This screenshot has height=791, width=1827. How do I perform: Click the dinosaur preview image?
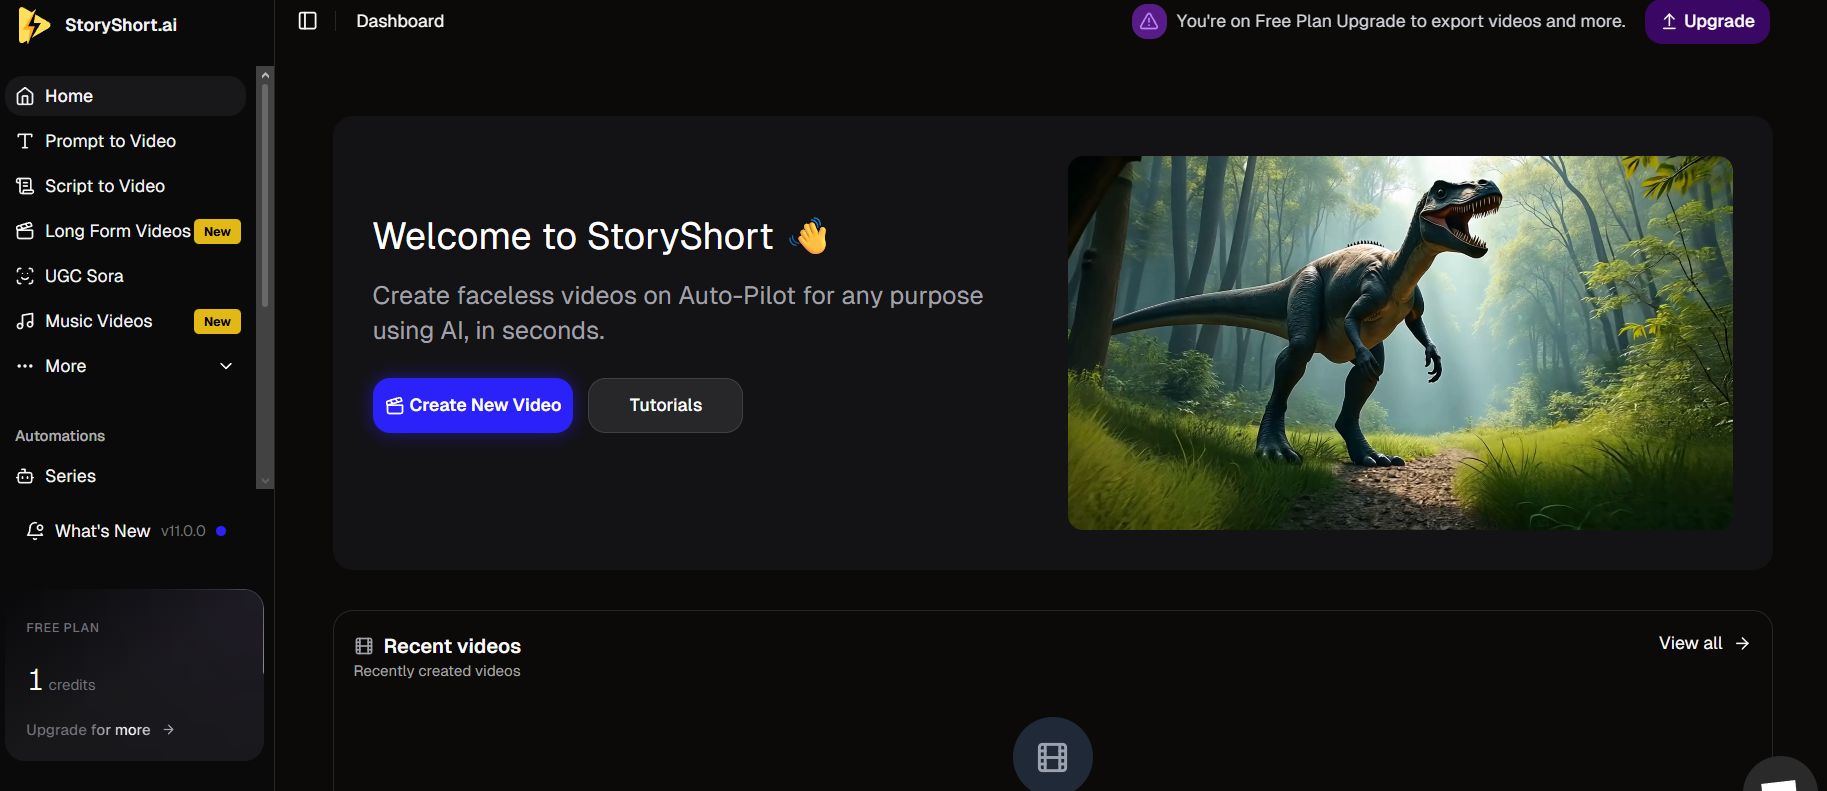pyautogui.click(x=1400, y=343)
